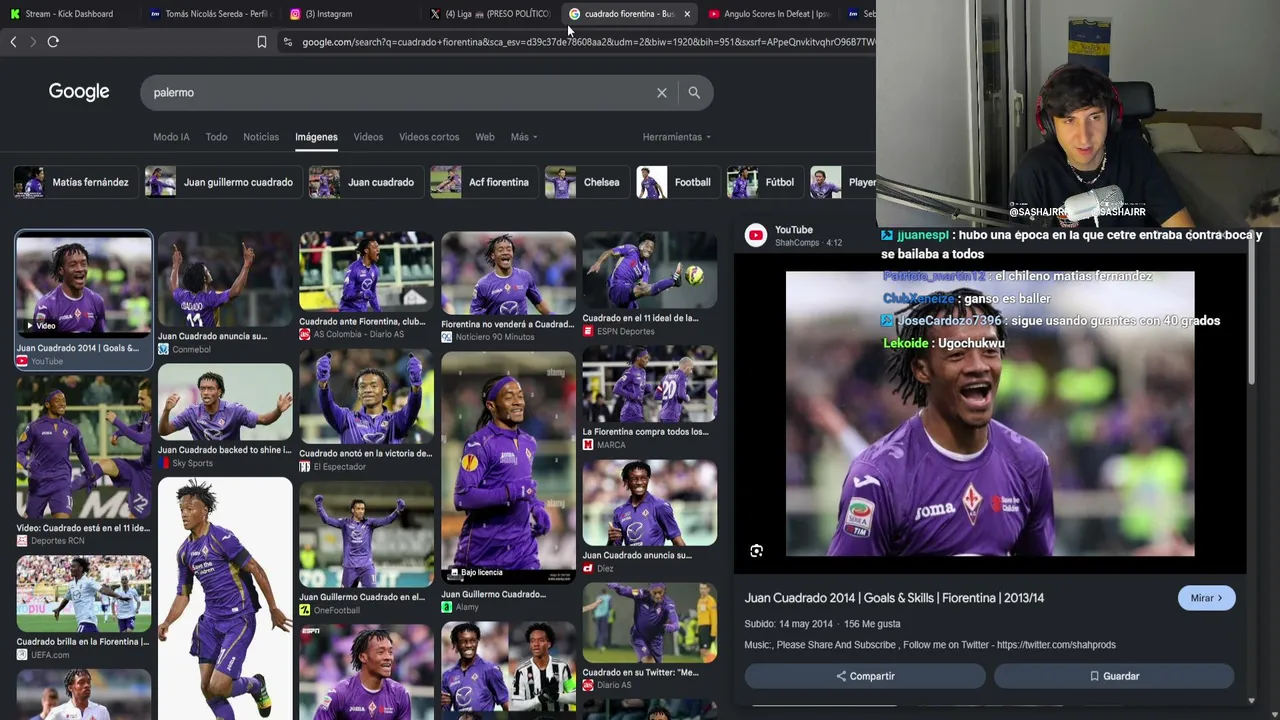Run search with the magnifier icon
Viewport: 1280px width, 720px height.
694,92
